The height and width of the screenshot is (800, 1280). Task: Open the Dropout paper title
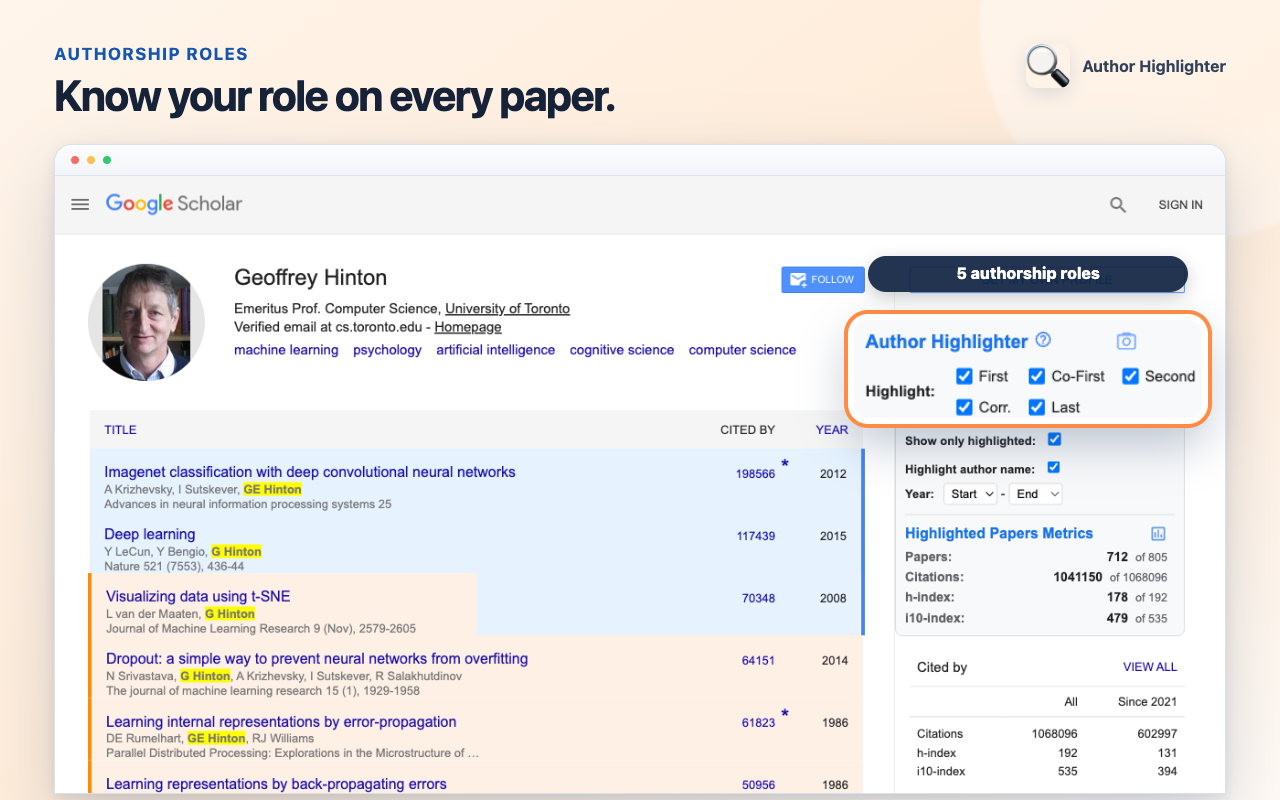(x=317, y=658)
